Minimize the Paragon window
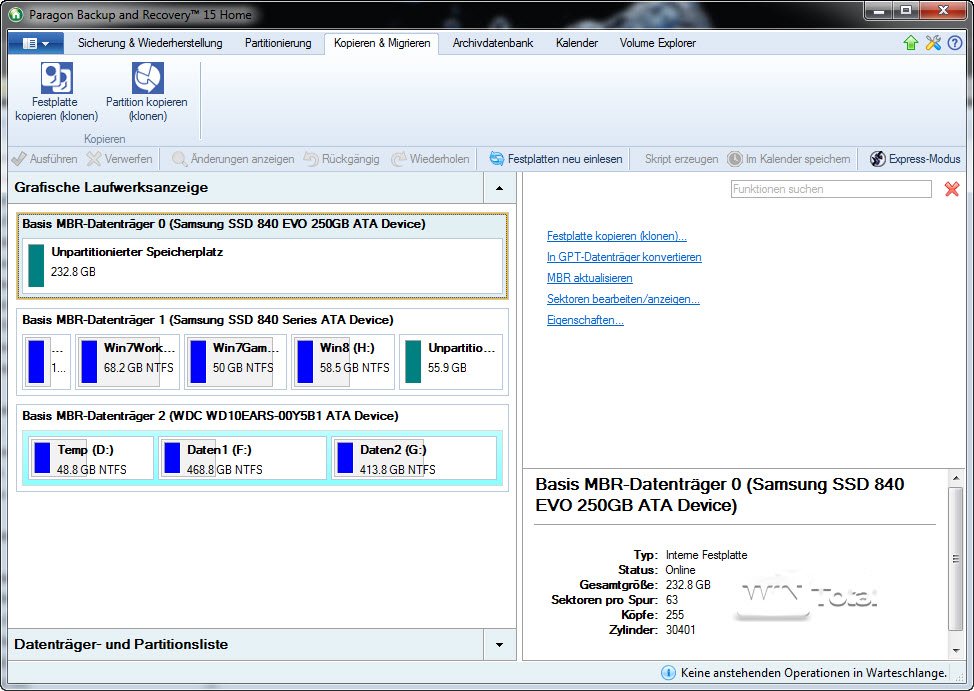The width and height of the screenshot is (974, 691). [x=879, y=11]
